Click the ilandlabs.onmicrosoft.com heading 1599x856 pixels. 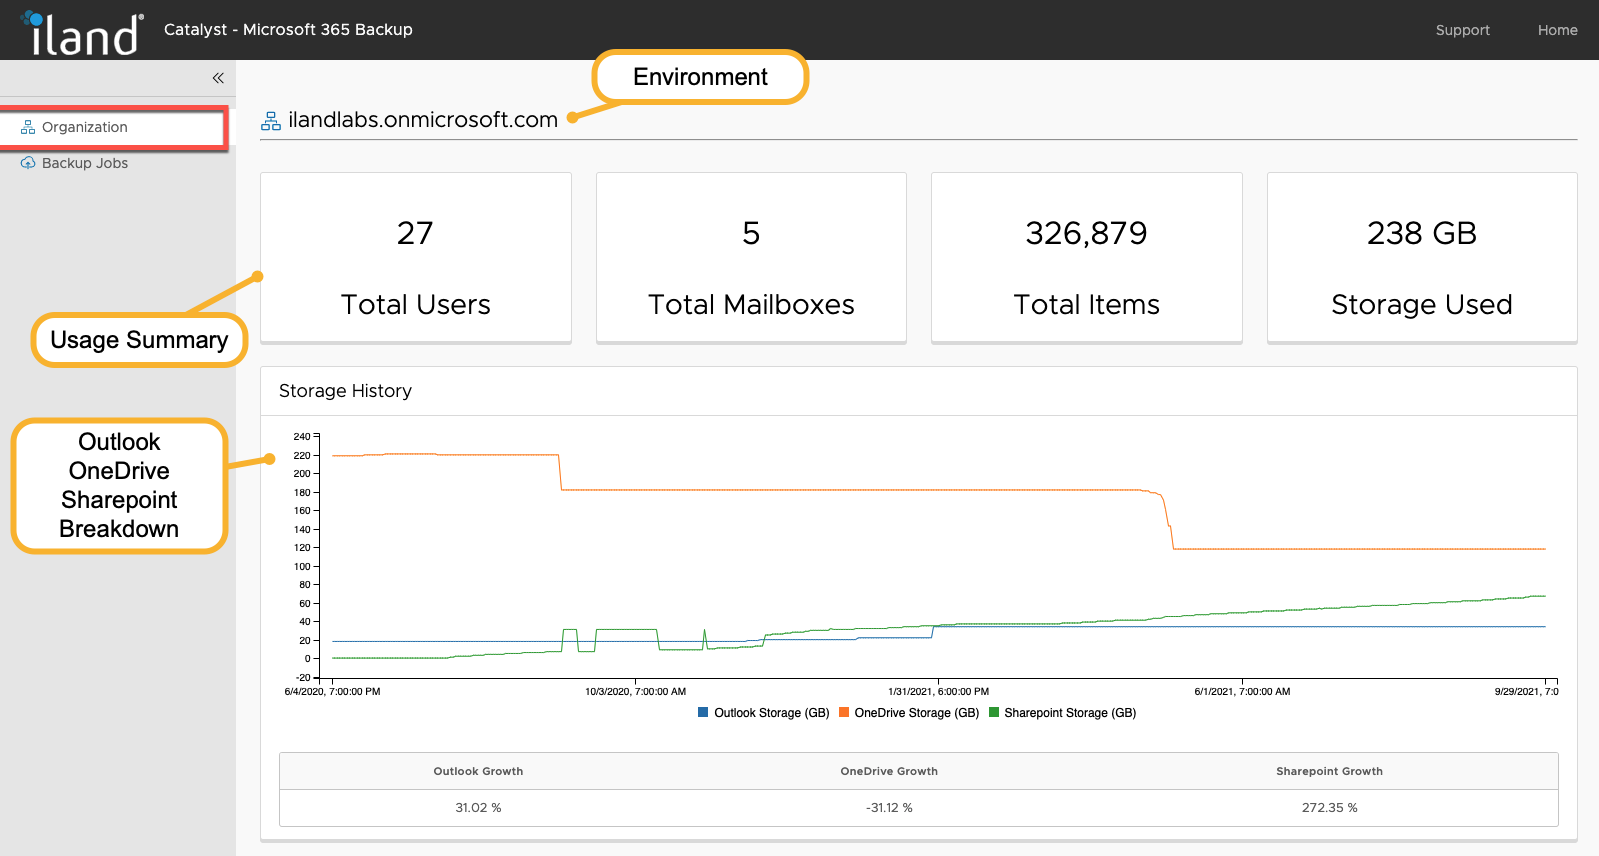point(422,120)
